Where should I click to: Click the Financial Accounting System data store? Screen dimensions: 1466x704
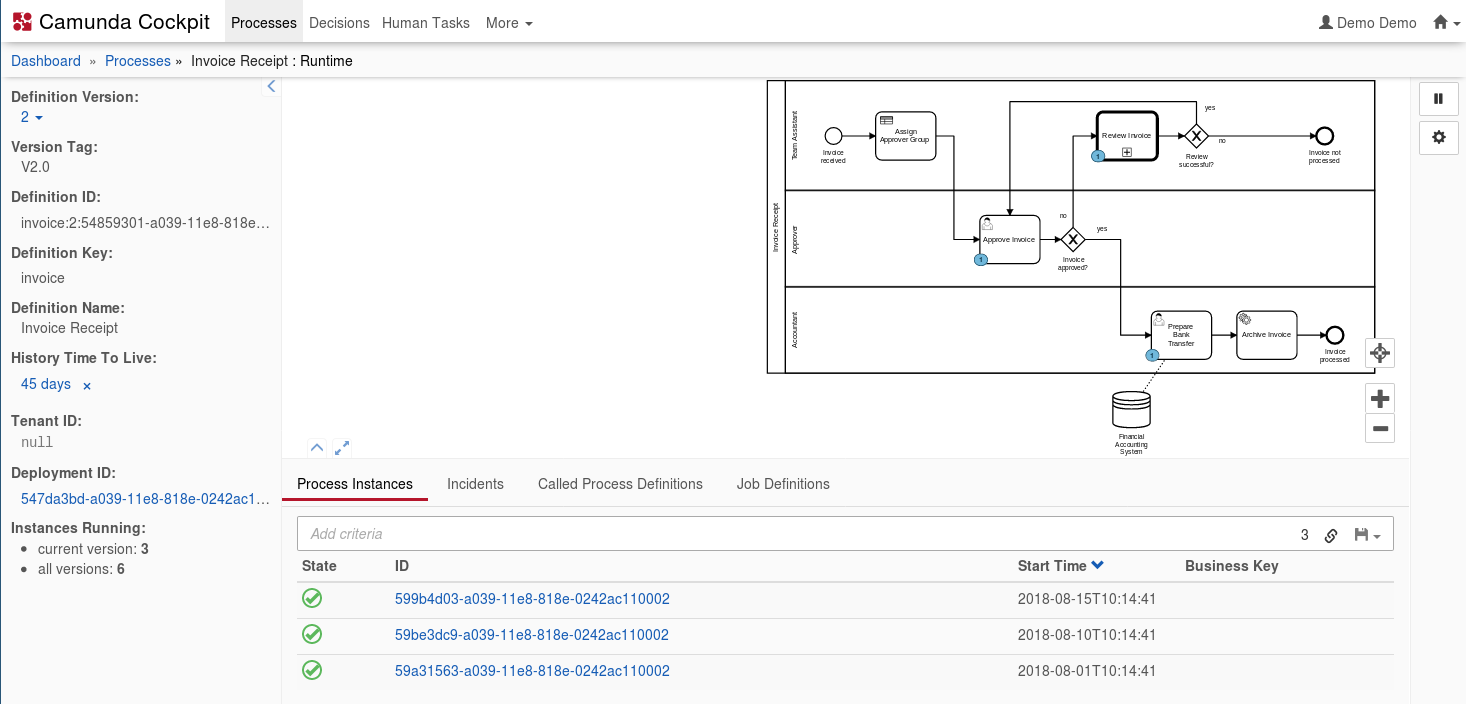point(1131,410)
